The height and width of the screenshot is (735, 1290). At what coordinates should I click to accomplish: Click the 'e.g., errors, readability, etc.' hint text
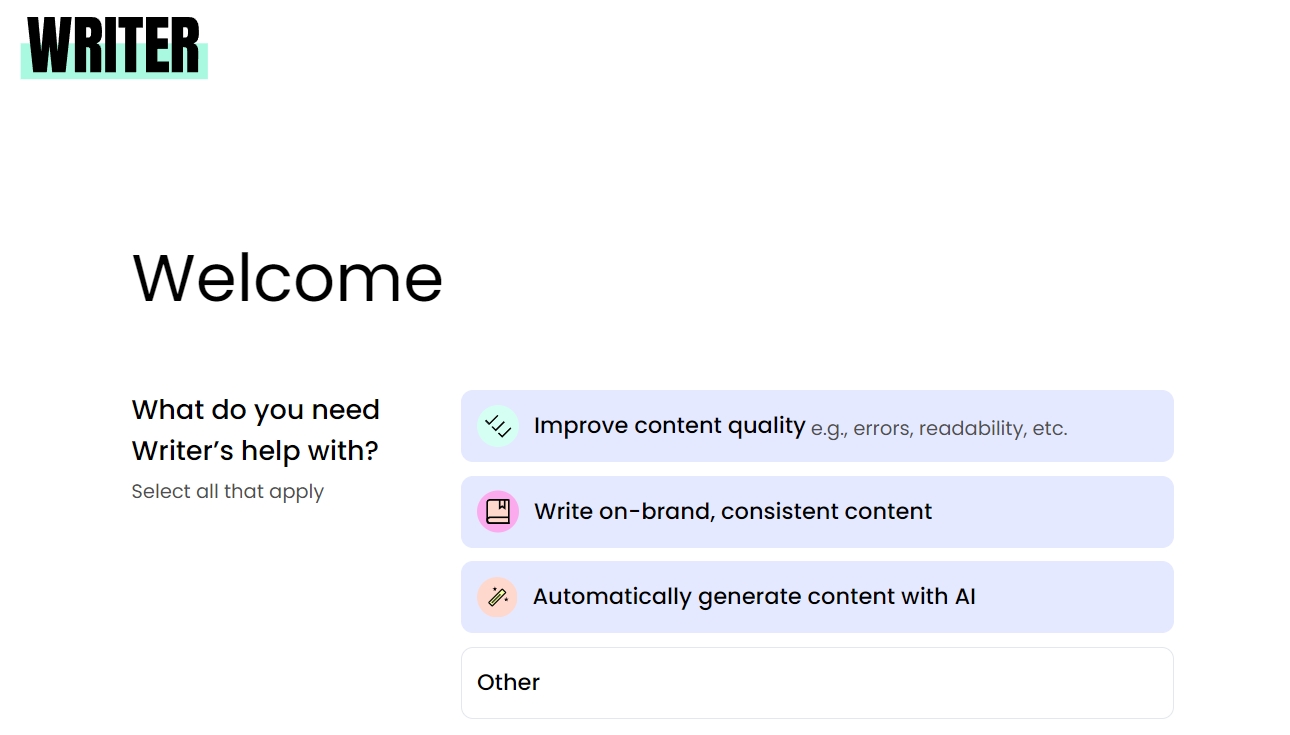click(x=939, y=429)
